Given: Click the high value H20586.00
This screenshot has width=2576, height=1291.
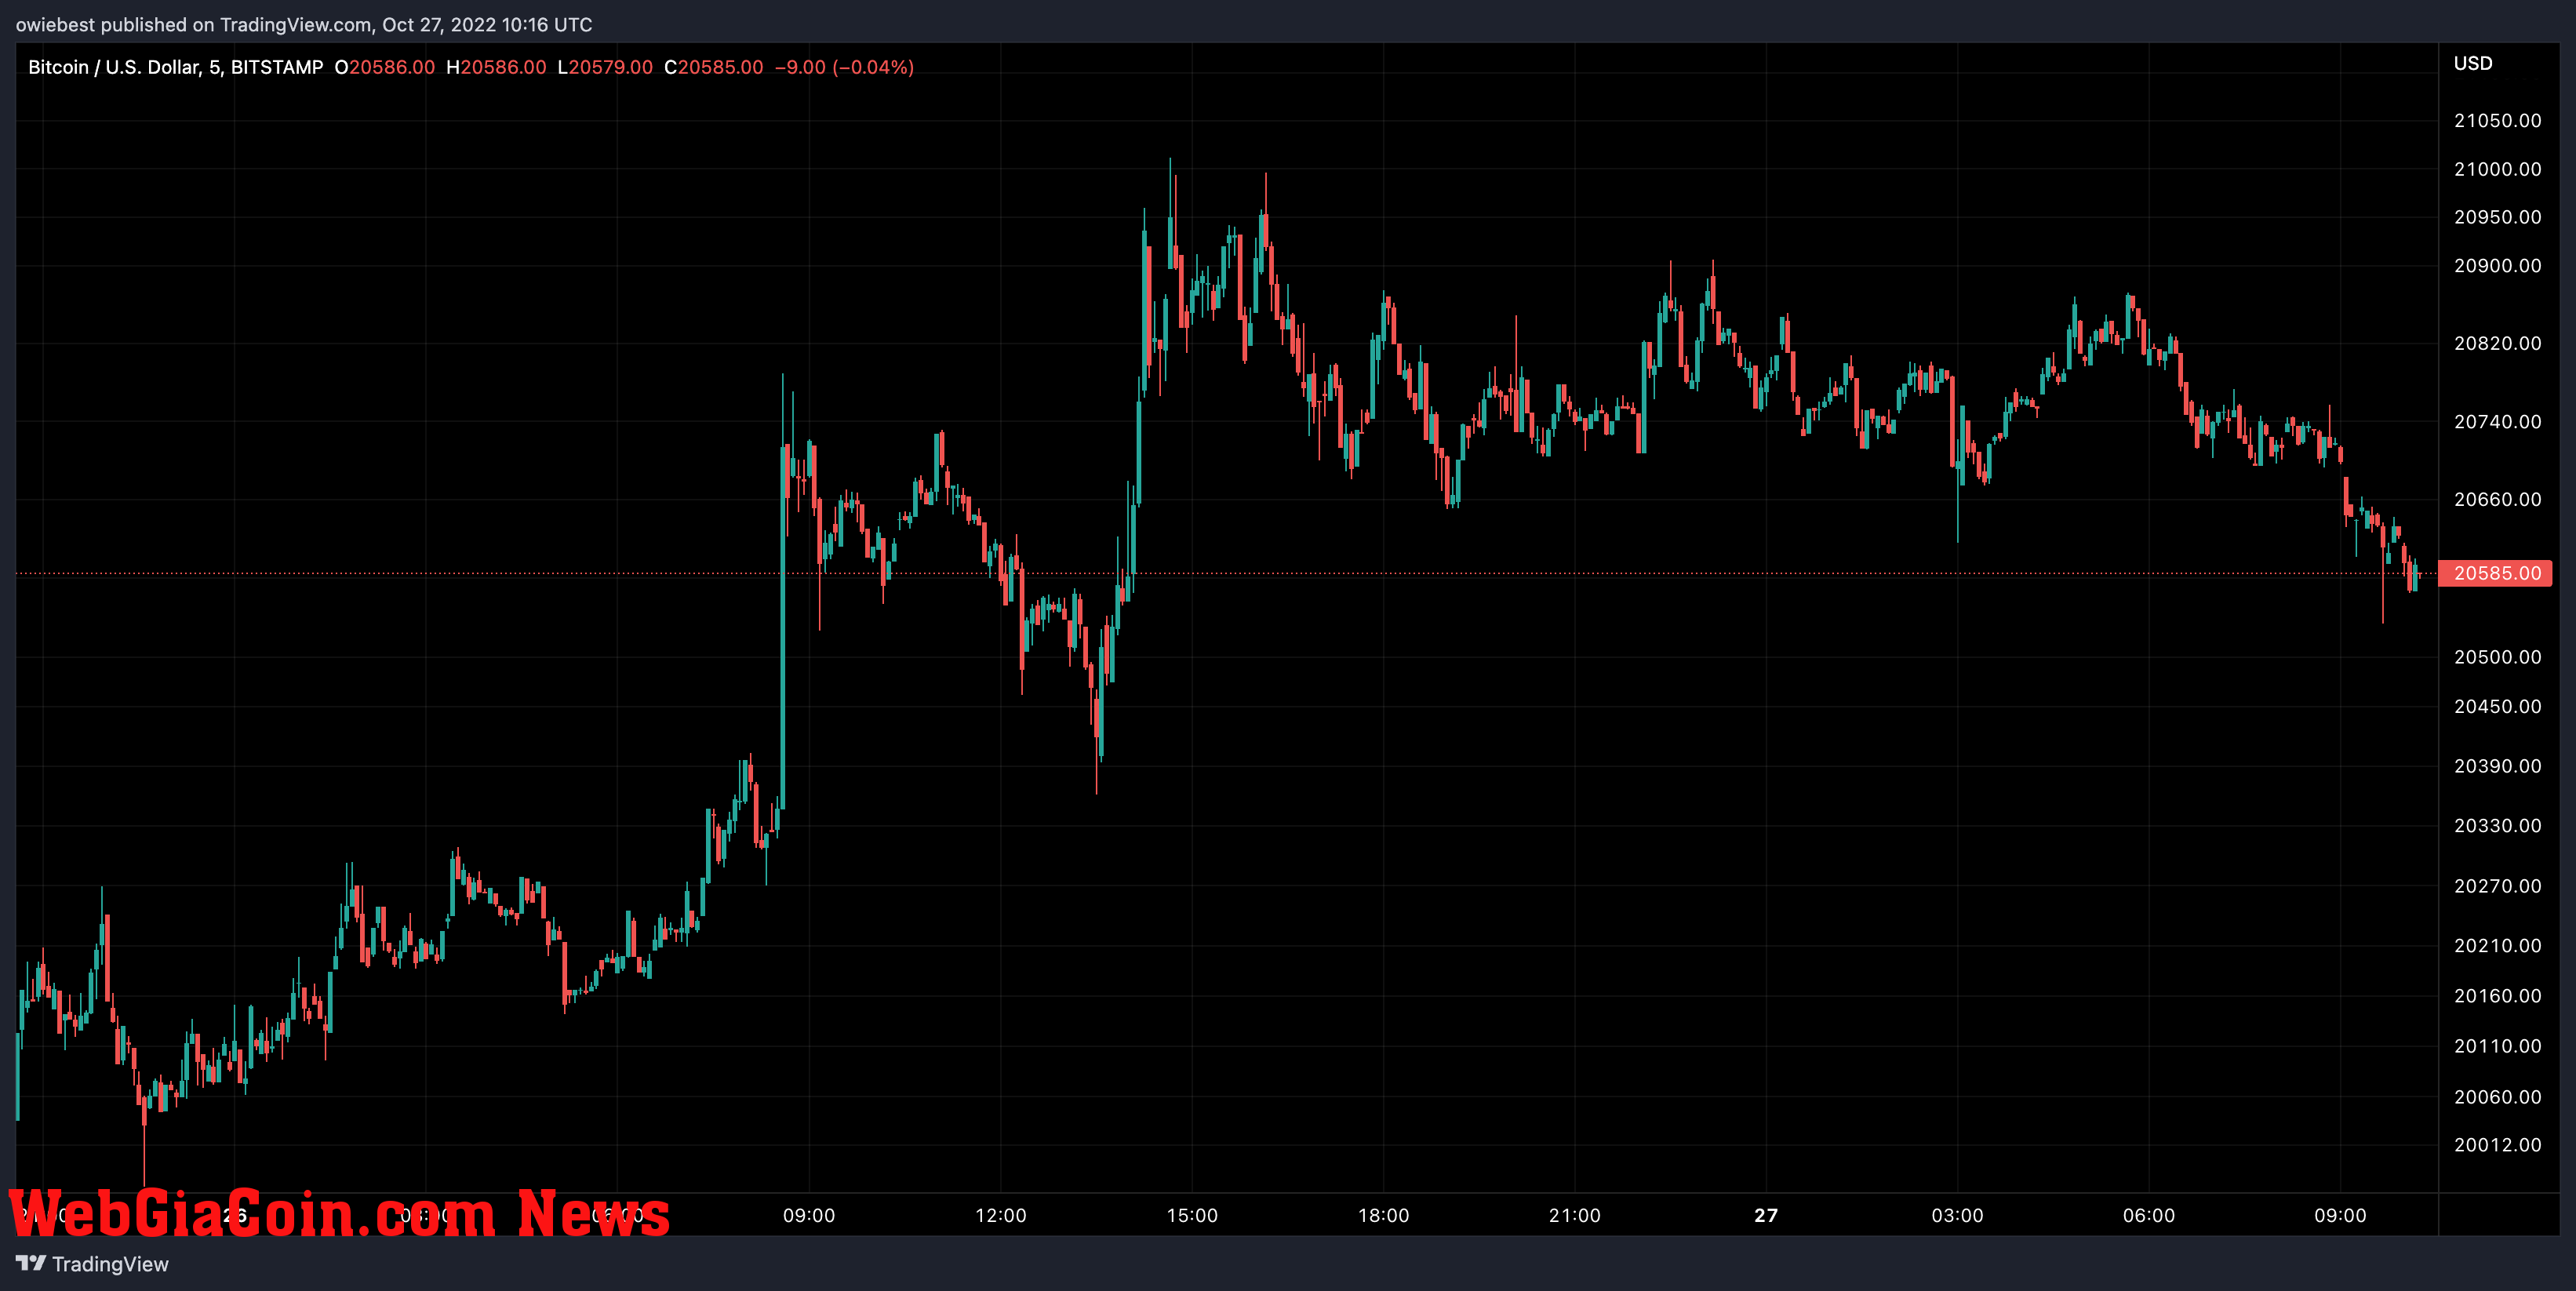Looking at the screenshot, I should click(496, 67).
